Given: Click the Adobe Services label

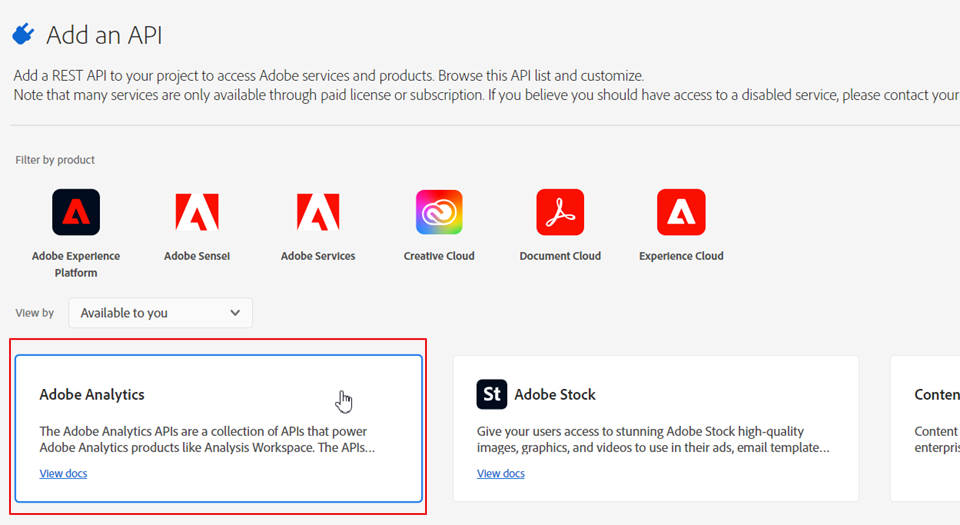Looking at the screenshot, I should pyautogui.click(x=318, y=256).
